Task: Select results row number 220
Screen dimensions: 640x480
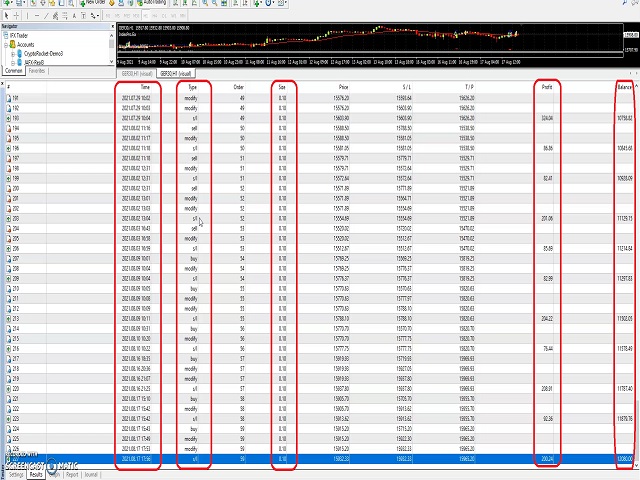Action: (x=318, y=389)
